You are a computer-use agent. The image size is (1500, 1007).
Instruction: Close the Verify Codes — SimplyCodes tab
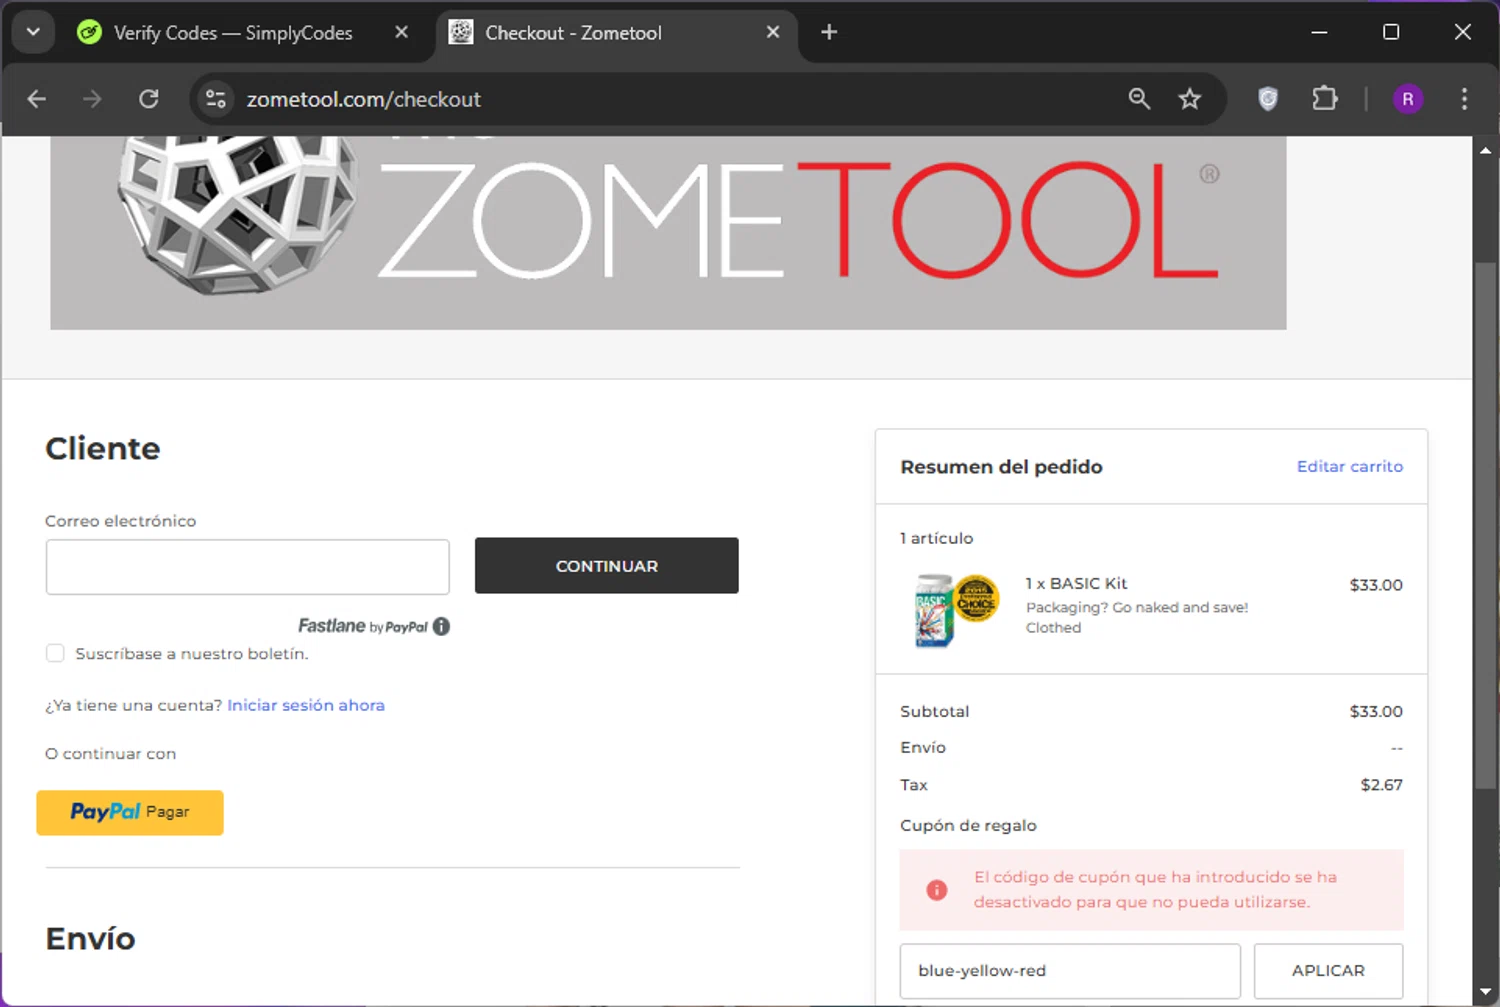[x=401, y=32]
